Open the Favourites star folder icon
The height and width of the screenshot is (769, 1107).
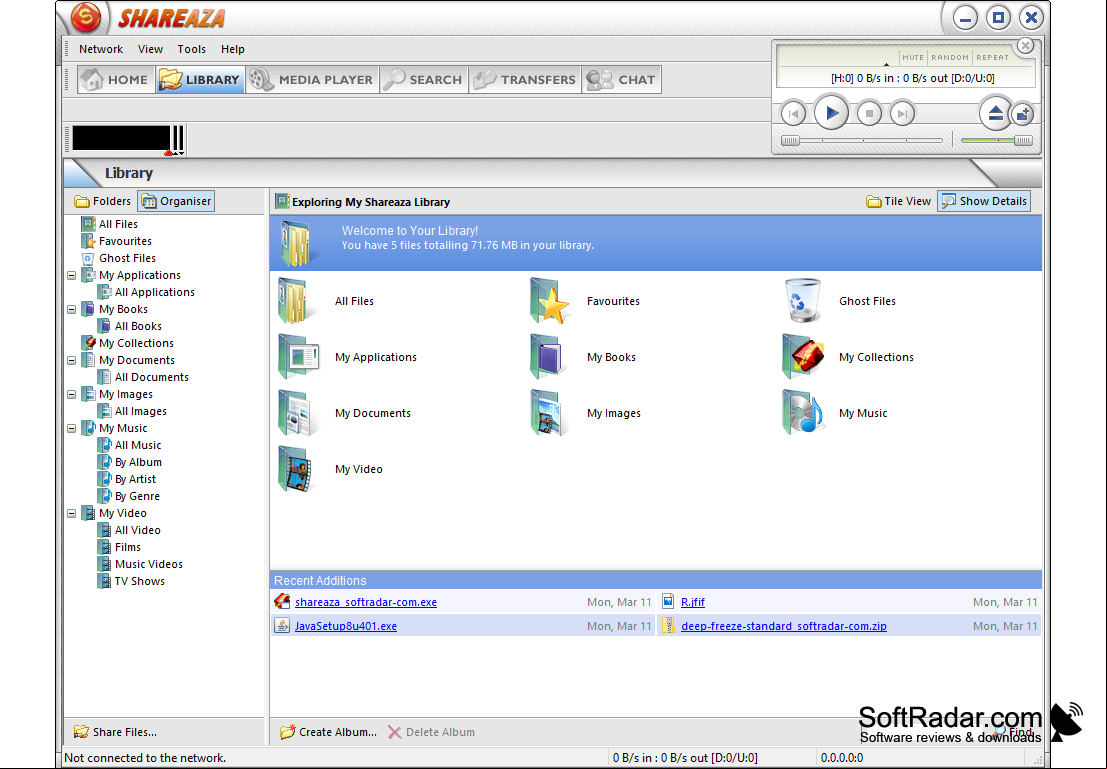(x=549, y=301)
